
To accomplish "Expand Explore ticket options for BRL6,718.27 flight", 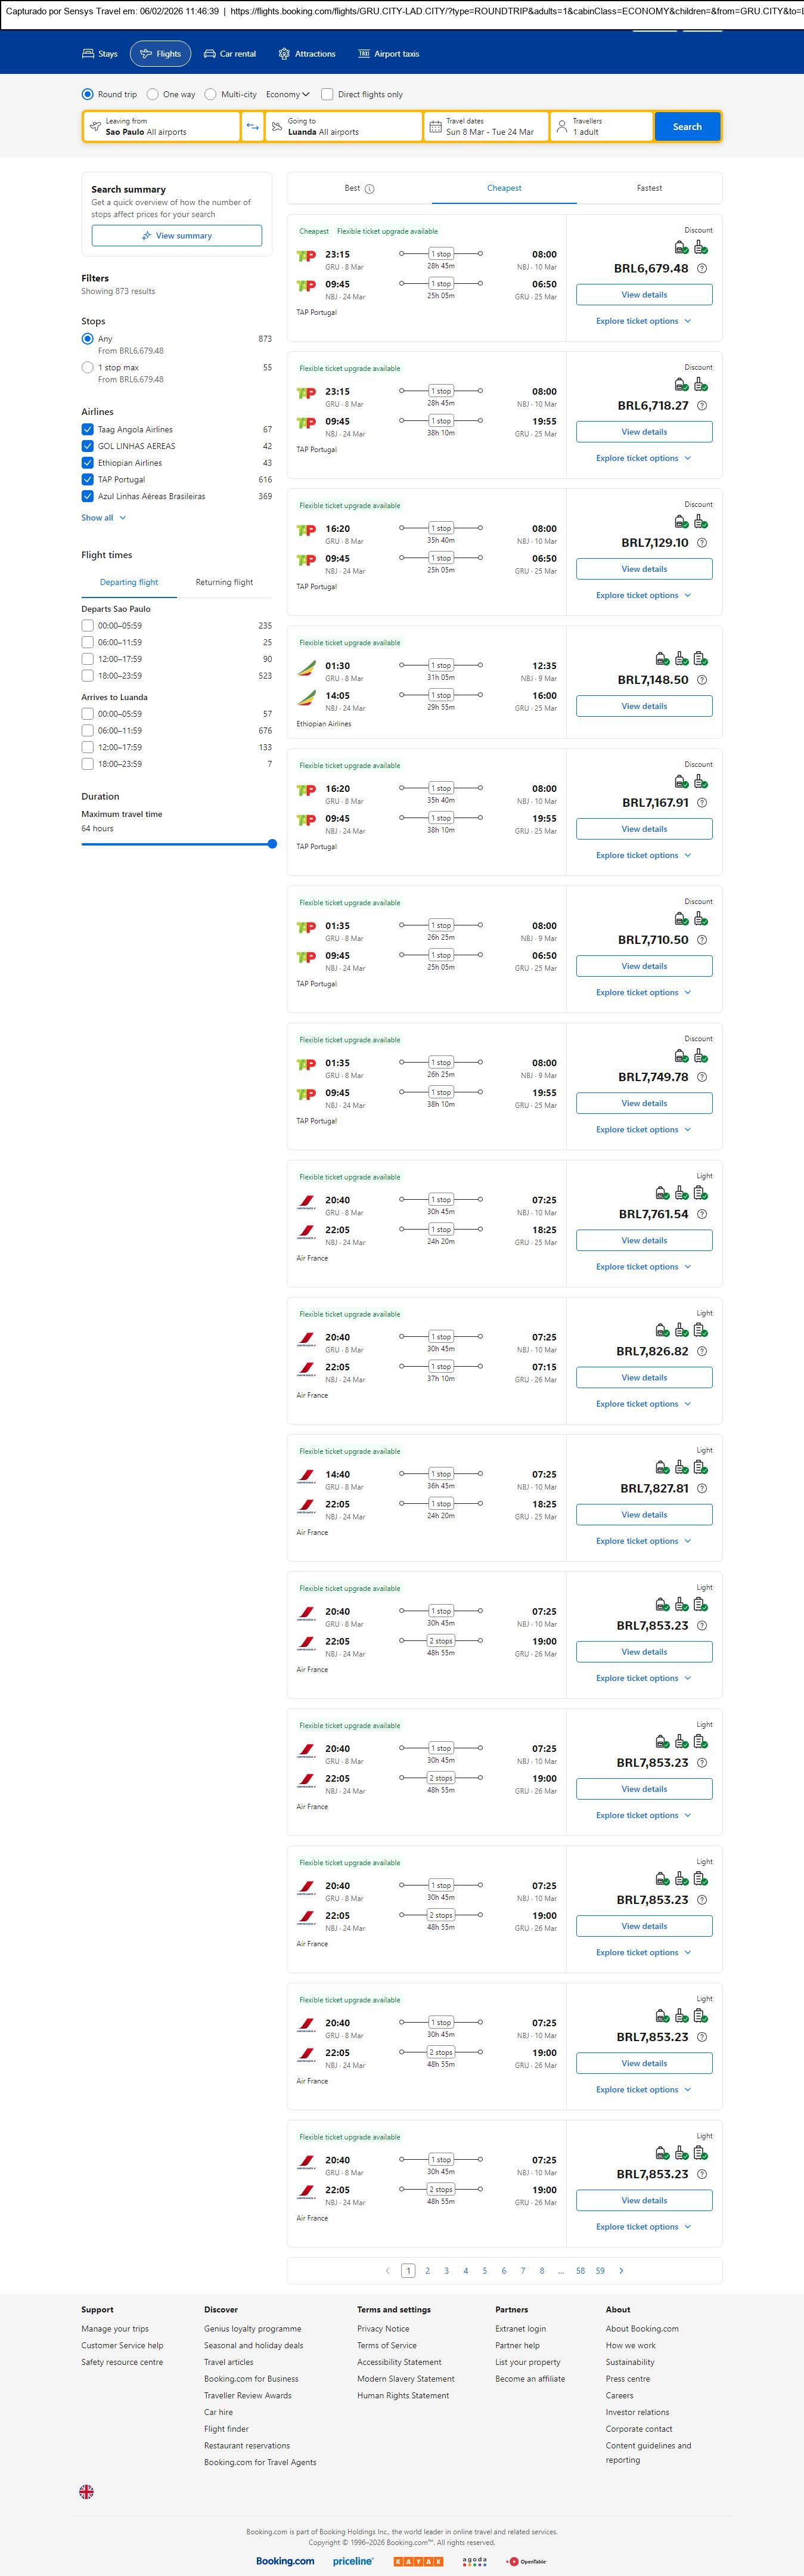I will point(643,459).
